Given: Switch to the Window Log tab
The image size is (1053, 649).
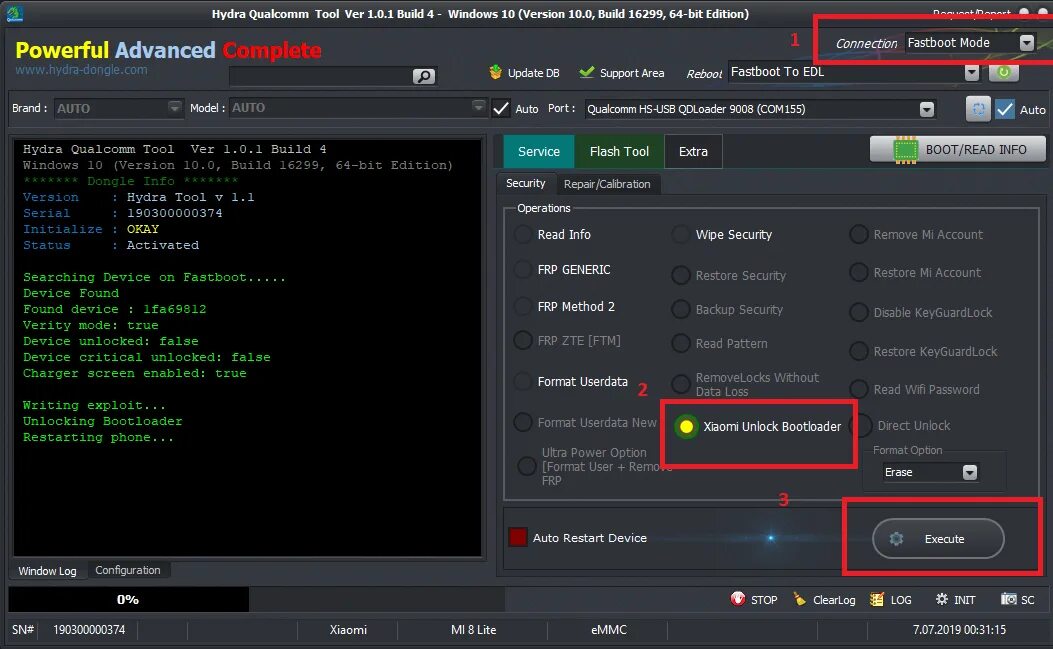Looking at the screenshot, I should click(47, 570).
